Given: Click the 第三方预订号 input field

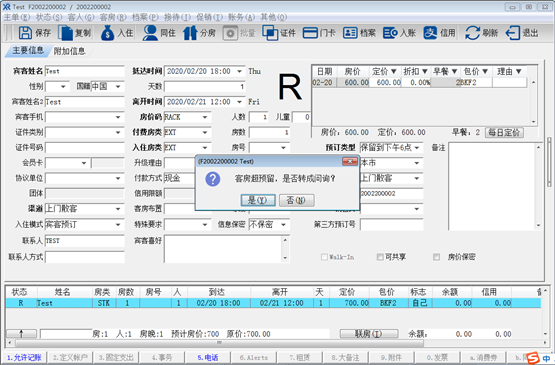Looking at the screenshot, I should [x=391, y=225].
